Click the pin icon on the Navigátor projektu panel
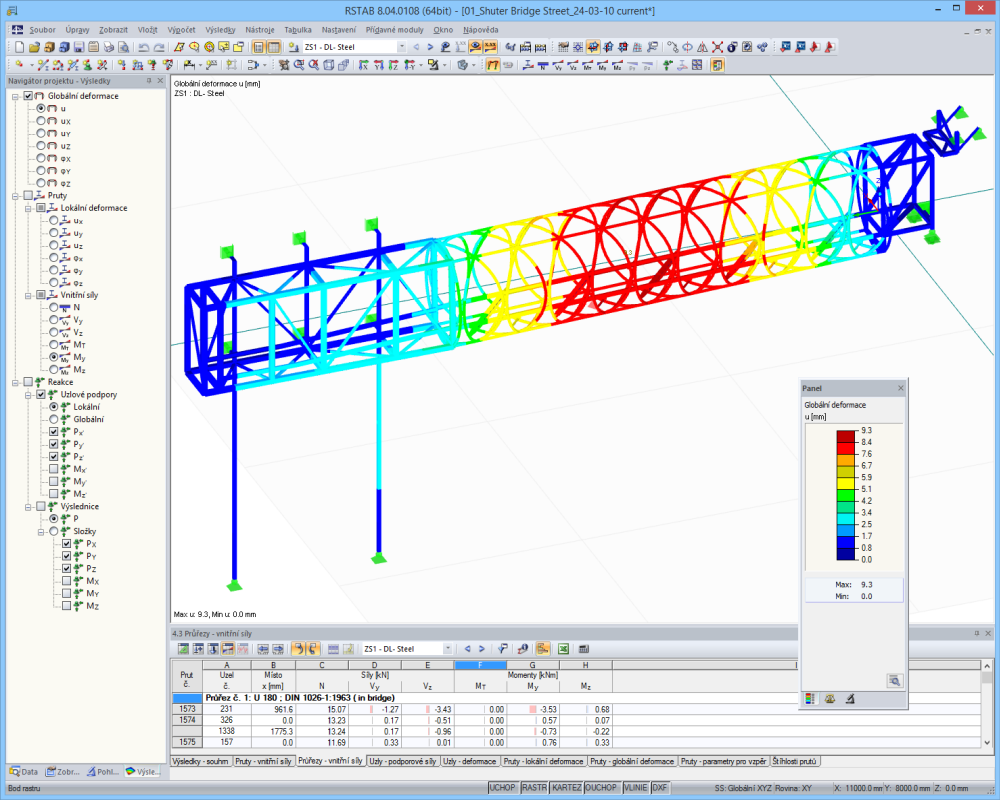The width and height of the screenshot is (1000, 800). (x=149, y=80)
